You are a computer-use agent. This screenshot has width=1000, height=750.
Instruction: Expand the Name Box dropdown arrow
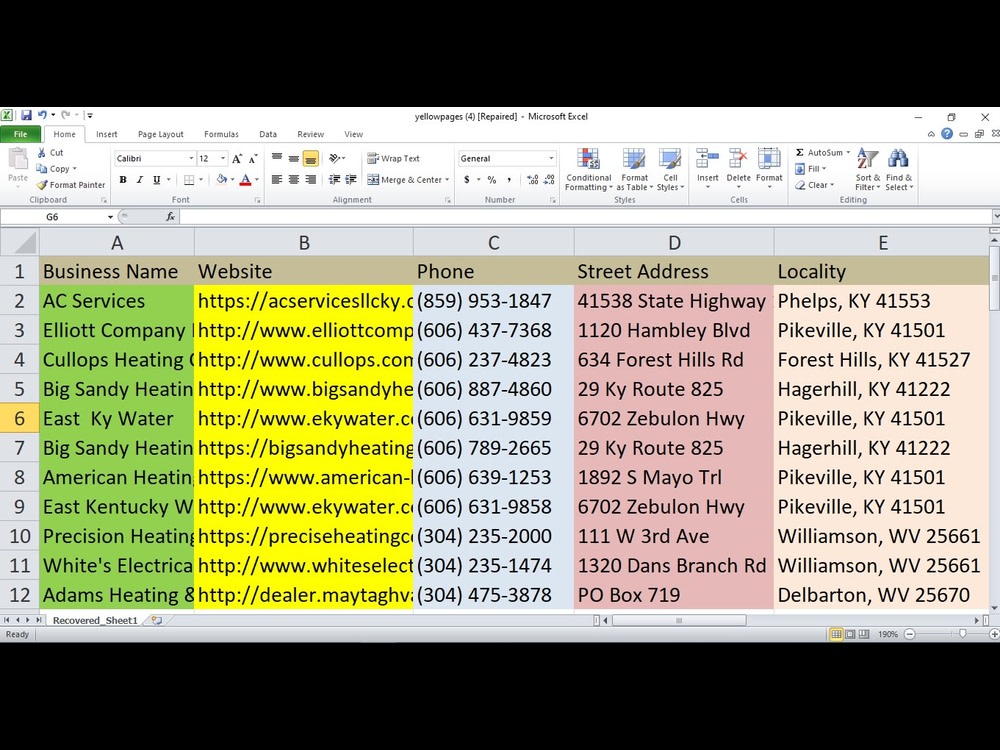click(110, 217)
